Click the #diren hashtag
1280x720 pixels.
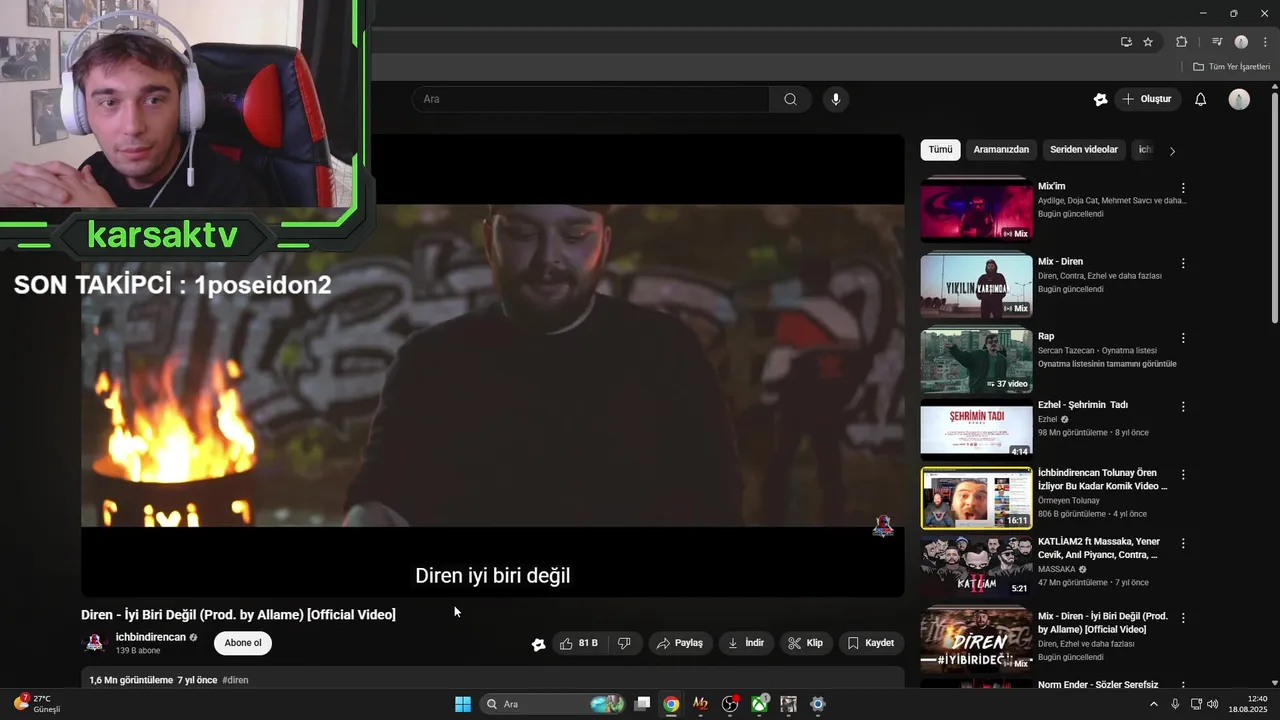coord(235,680)
